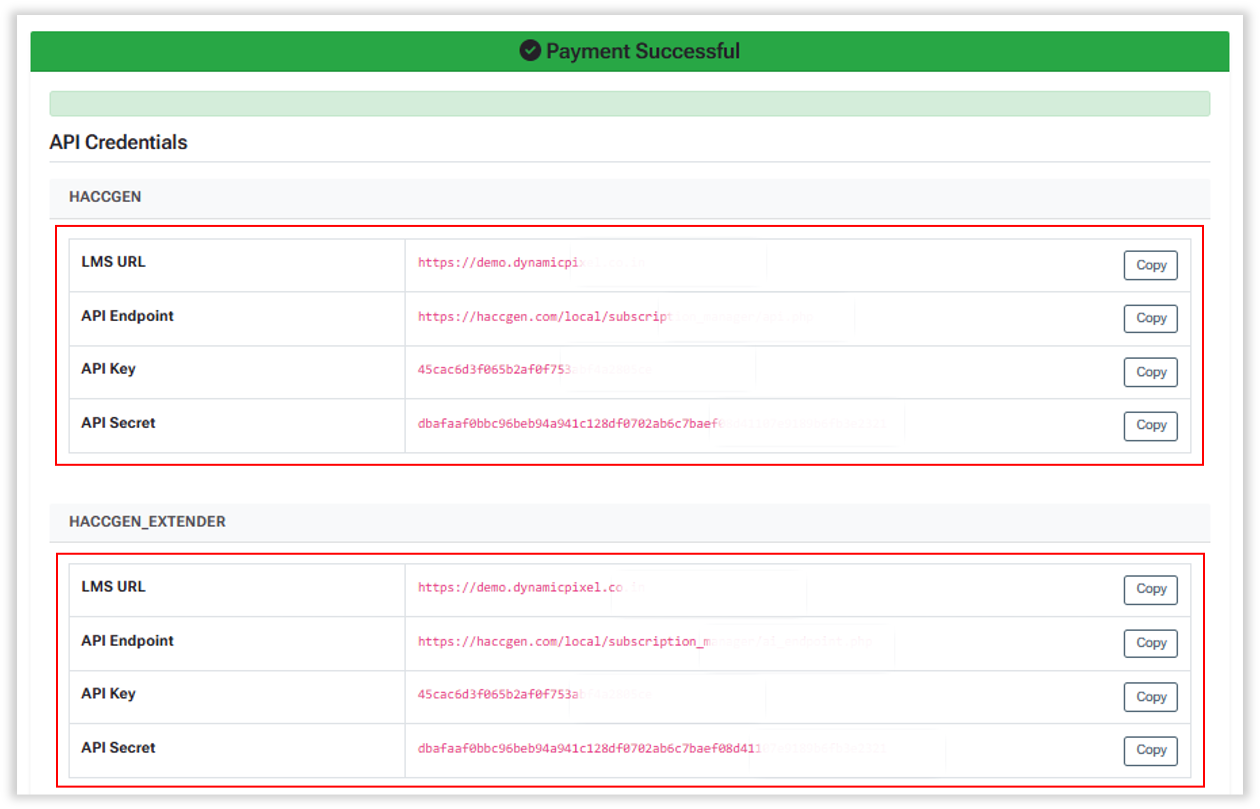The image size is (1260, 809).
Task: Click the HACCGEN_EXTENDER LMS URL value
Action: [x=532, y=588]
